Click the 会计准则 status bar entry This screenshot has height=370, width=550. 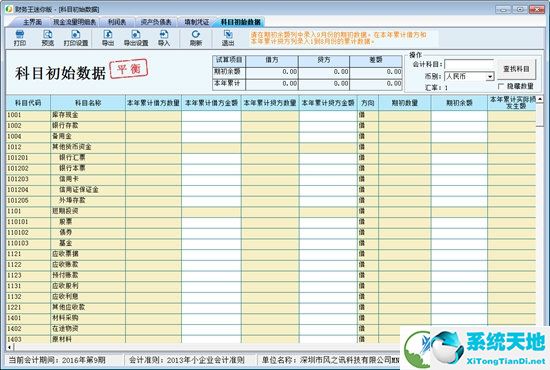pos(187,360)
